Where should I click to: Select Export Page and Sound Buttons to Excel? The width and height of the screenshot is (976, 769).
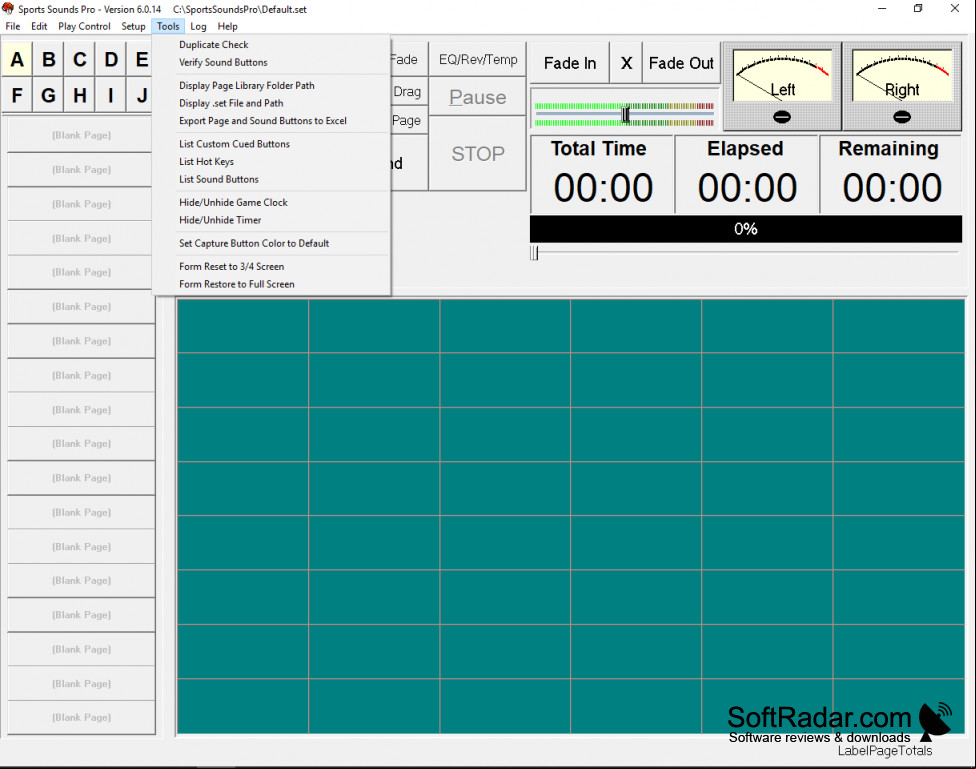point(271,121)
